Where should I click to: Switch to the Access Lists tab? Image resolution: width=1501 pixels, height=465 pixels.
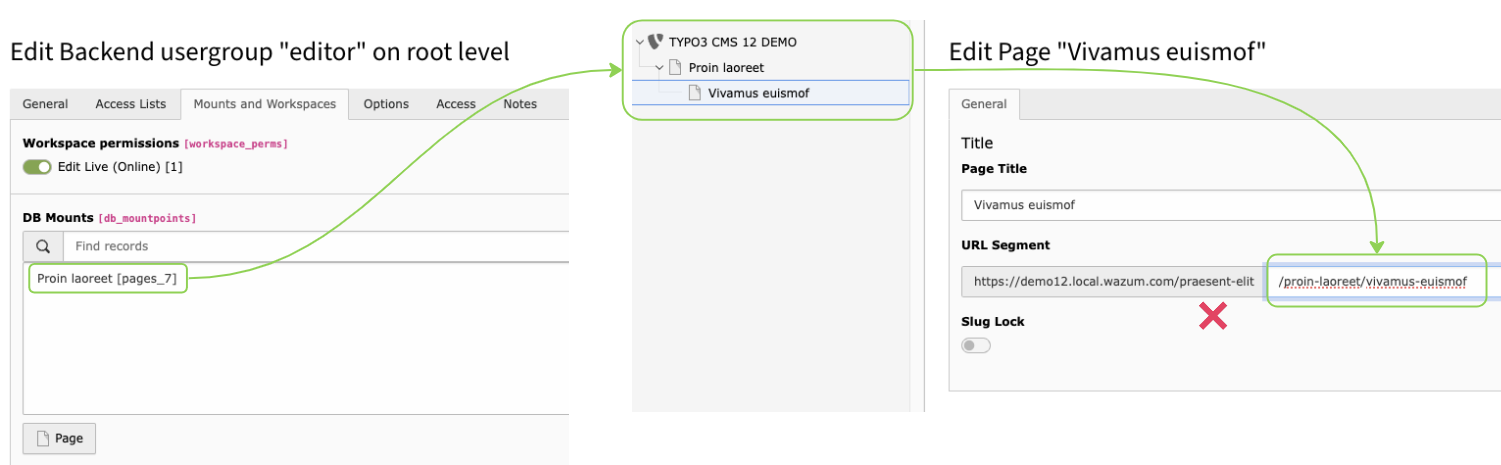(130, 104)
